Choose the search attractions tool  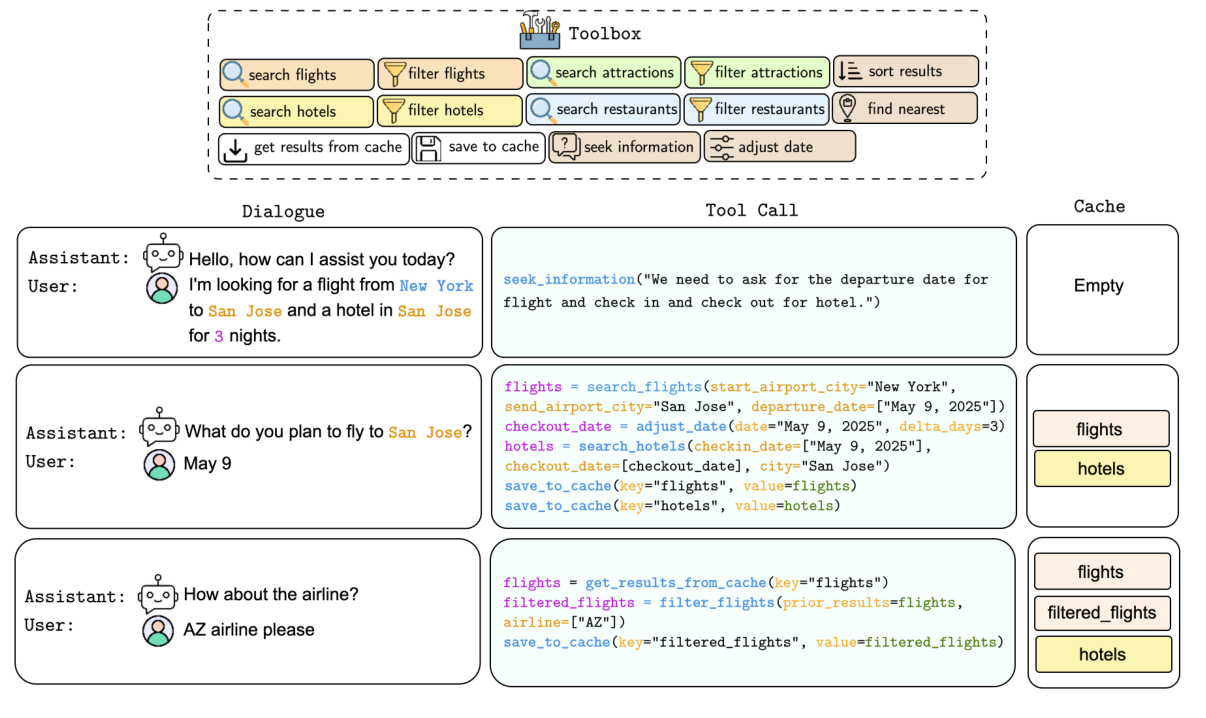(x=603, y=72)
